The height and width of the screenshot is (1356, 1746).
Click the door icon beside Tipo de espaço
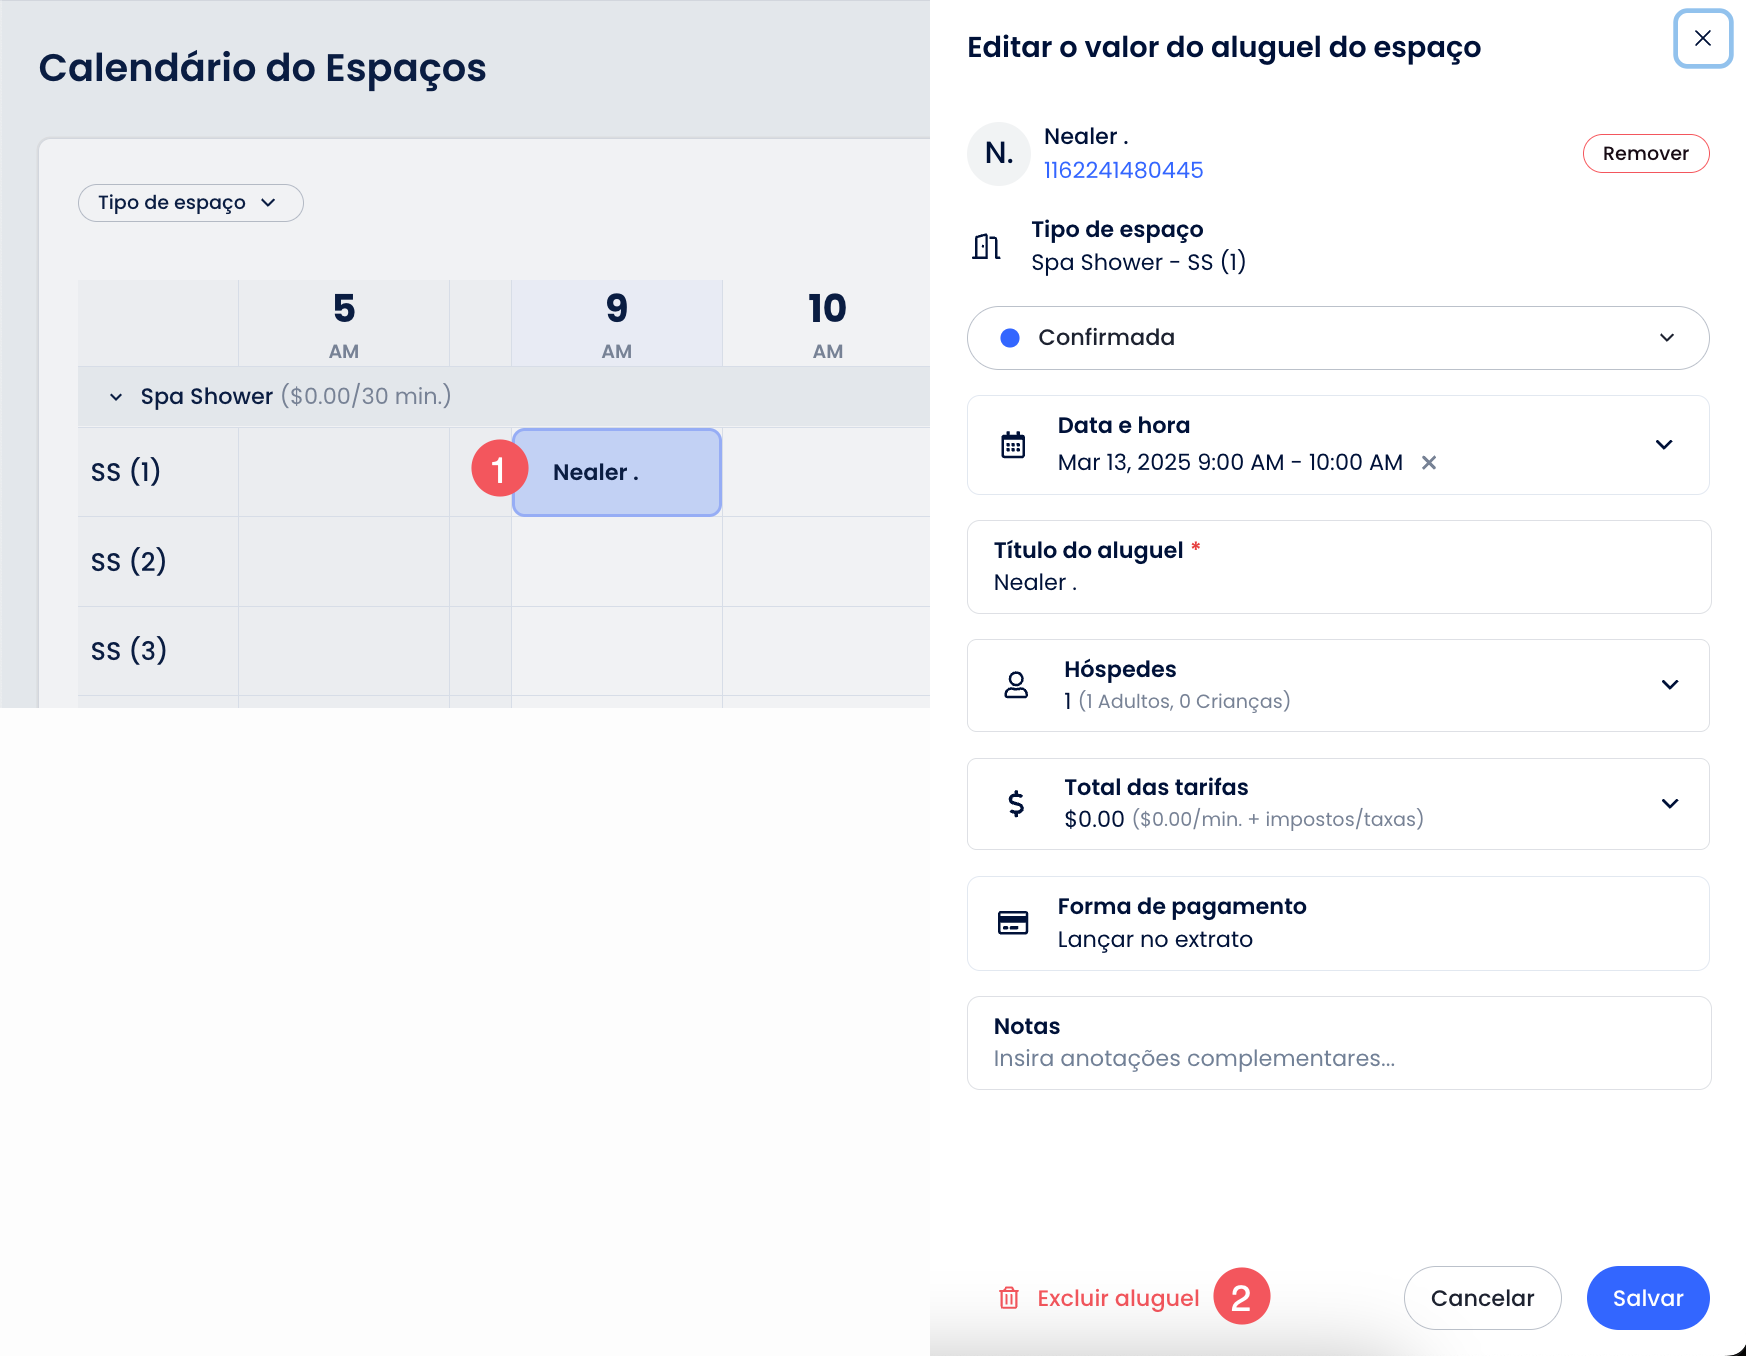point(986,246)
